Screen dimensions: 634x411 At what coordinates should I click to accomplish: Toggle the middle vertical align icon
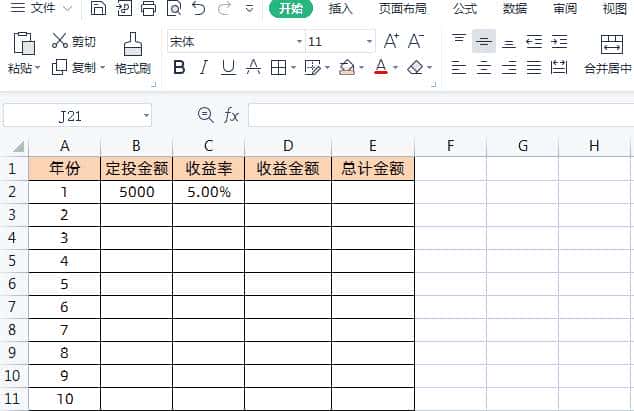click(x=484, y=41)
